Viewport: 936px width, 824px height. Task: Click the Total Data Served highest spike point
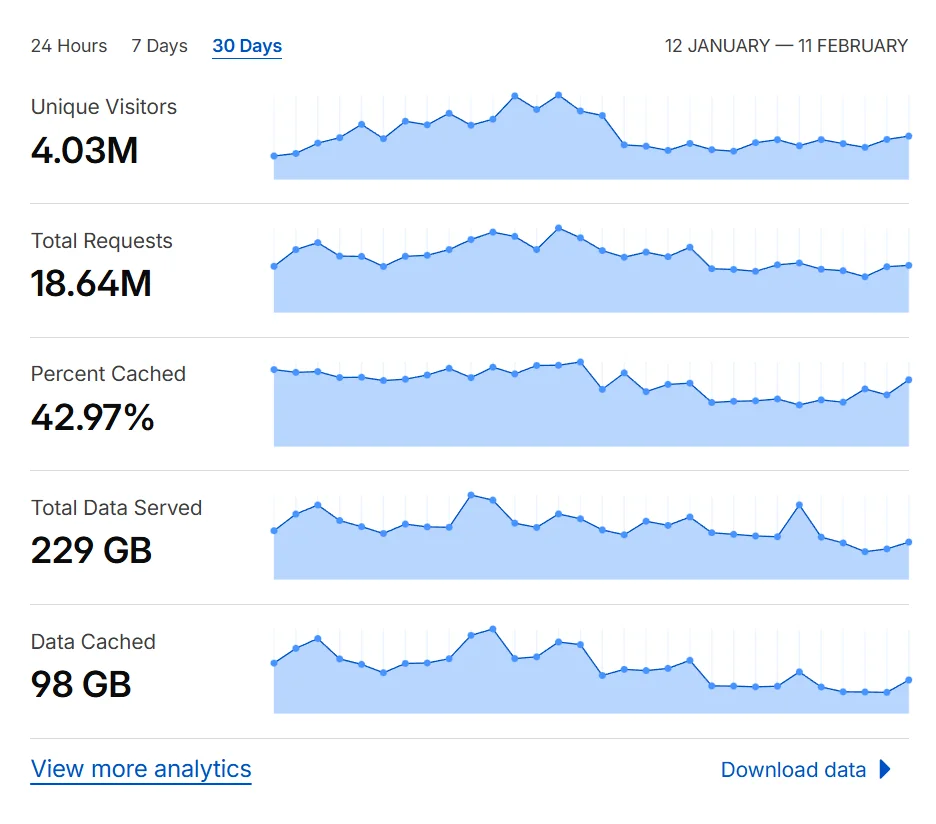[471, 494]
